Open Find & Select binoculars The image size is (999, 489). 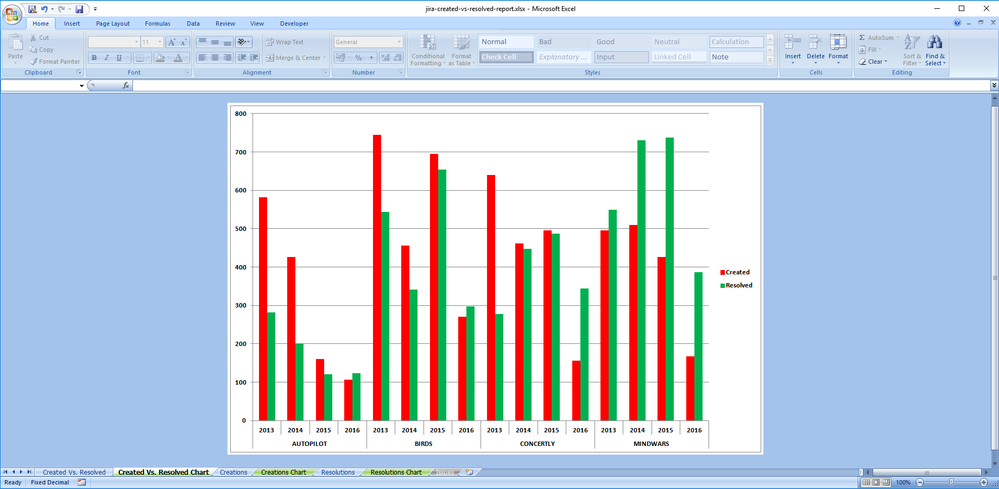[935, 50]
